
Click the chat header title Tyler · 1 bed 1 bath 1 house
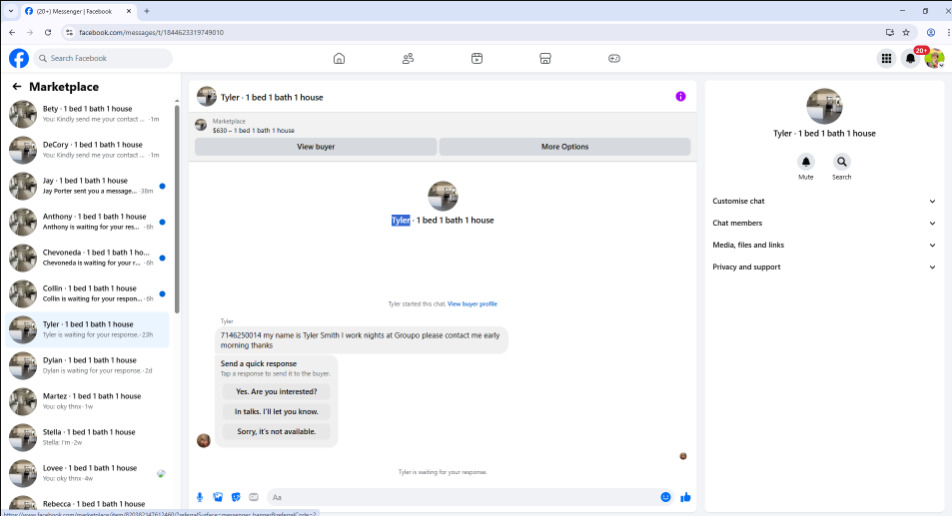click(272, 97)
